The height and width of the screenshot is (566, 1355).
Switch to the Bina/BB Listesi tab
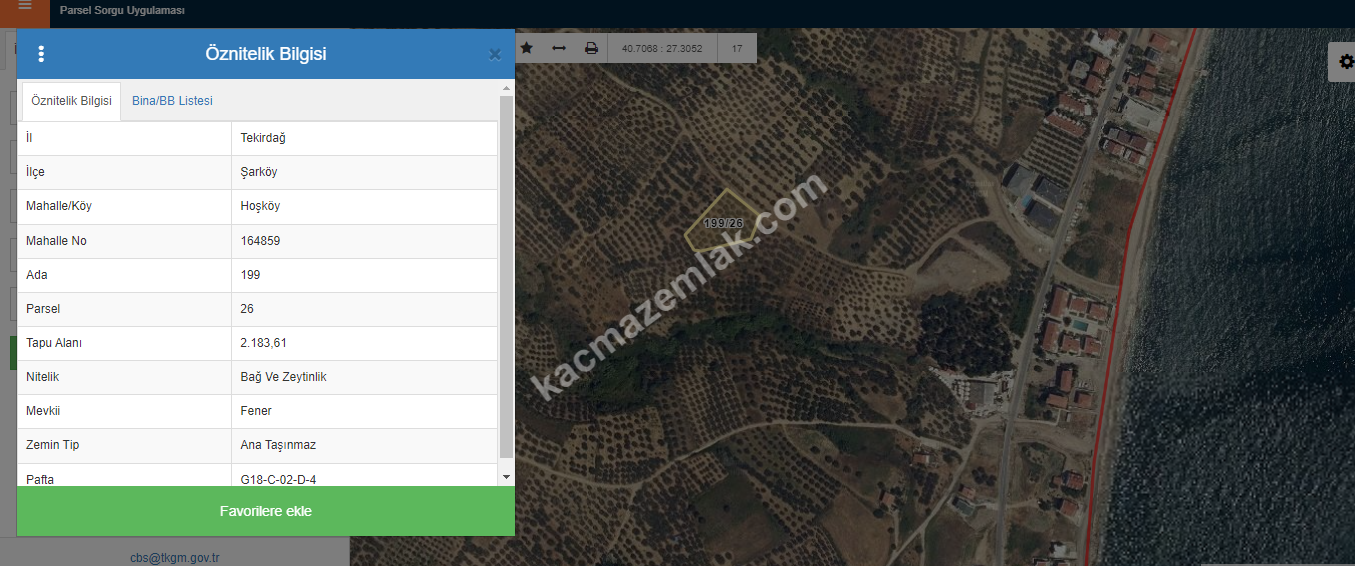pos(172,101)
